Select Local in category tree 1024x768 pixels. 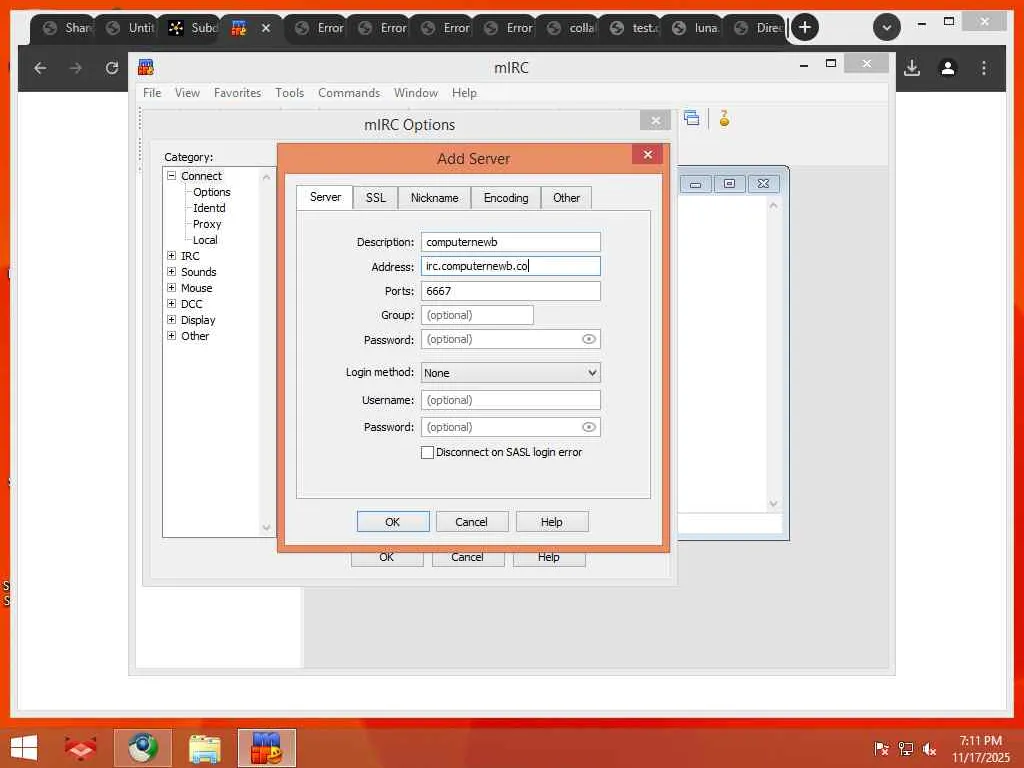pyautogui.click(x=205, y=240)
